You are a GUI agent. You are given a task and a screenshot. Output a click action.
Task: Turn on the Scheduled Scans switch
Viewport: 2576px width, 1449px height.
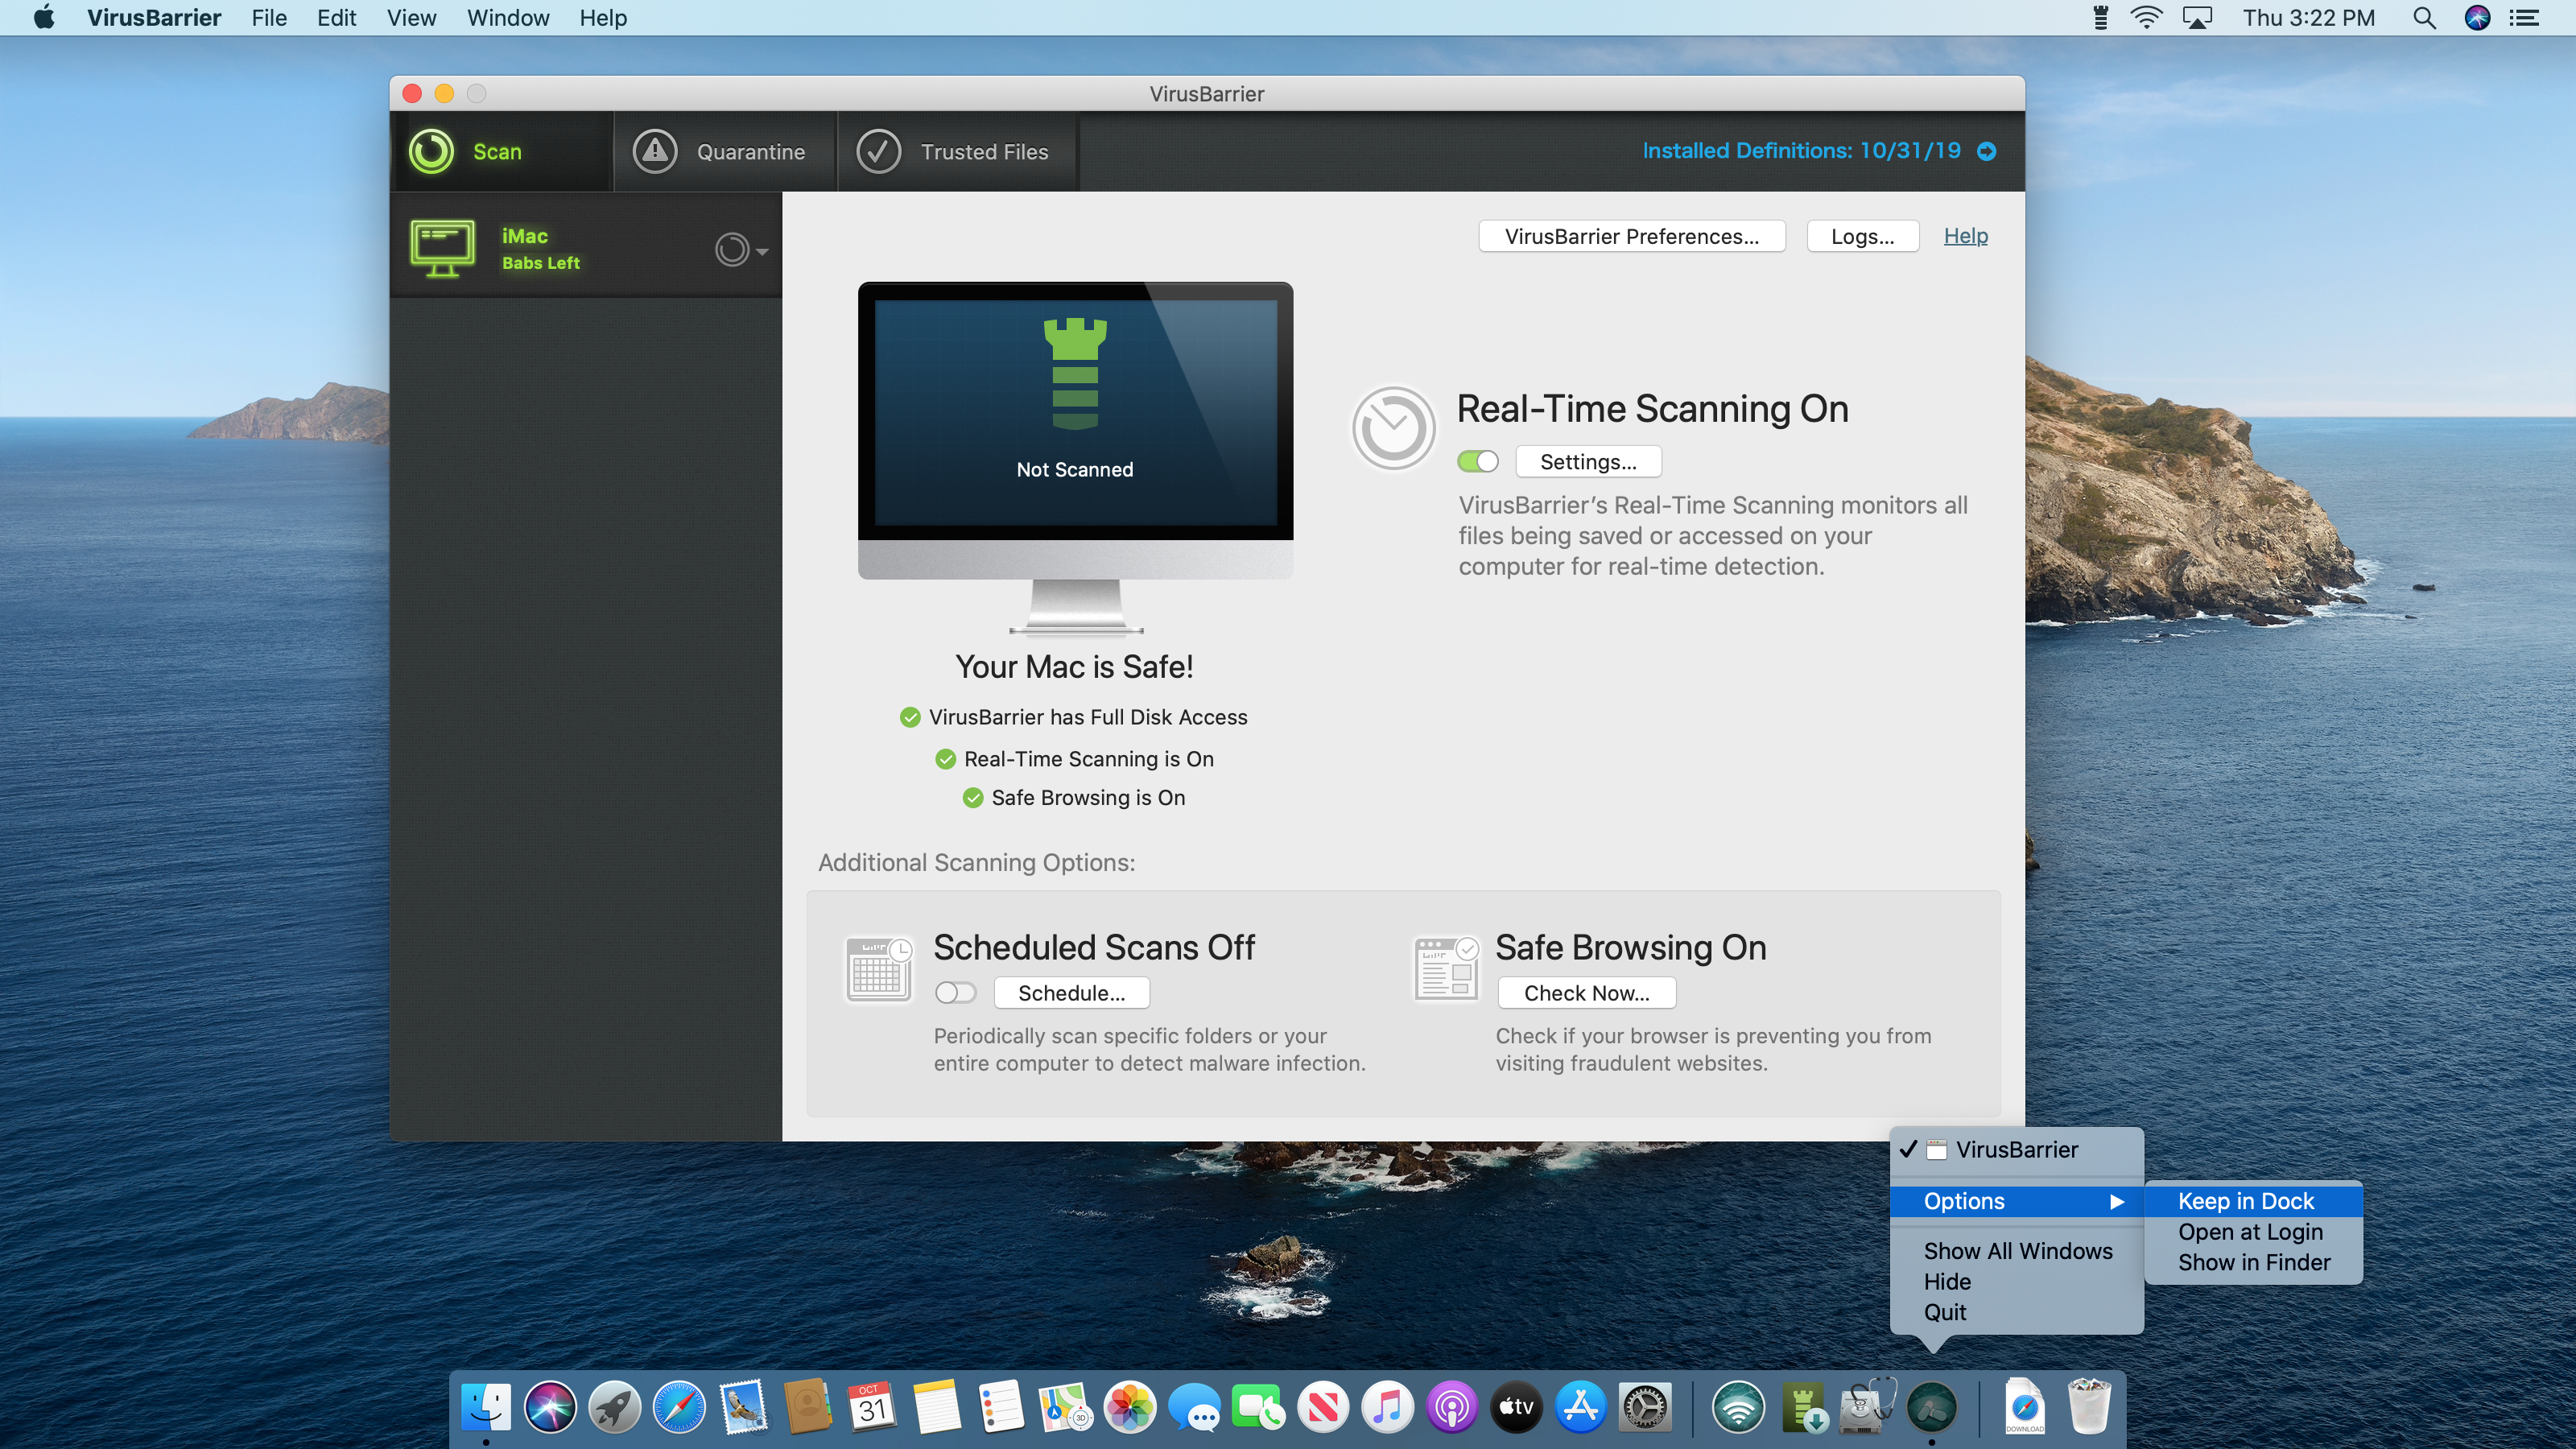point(955,992)
